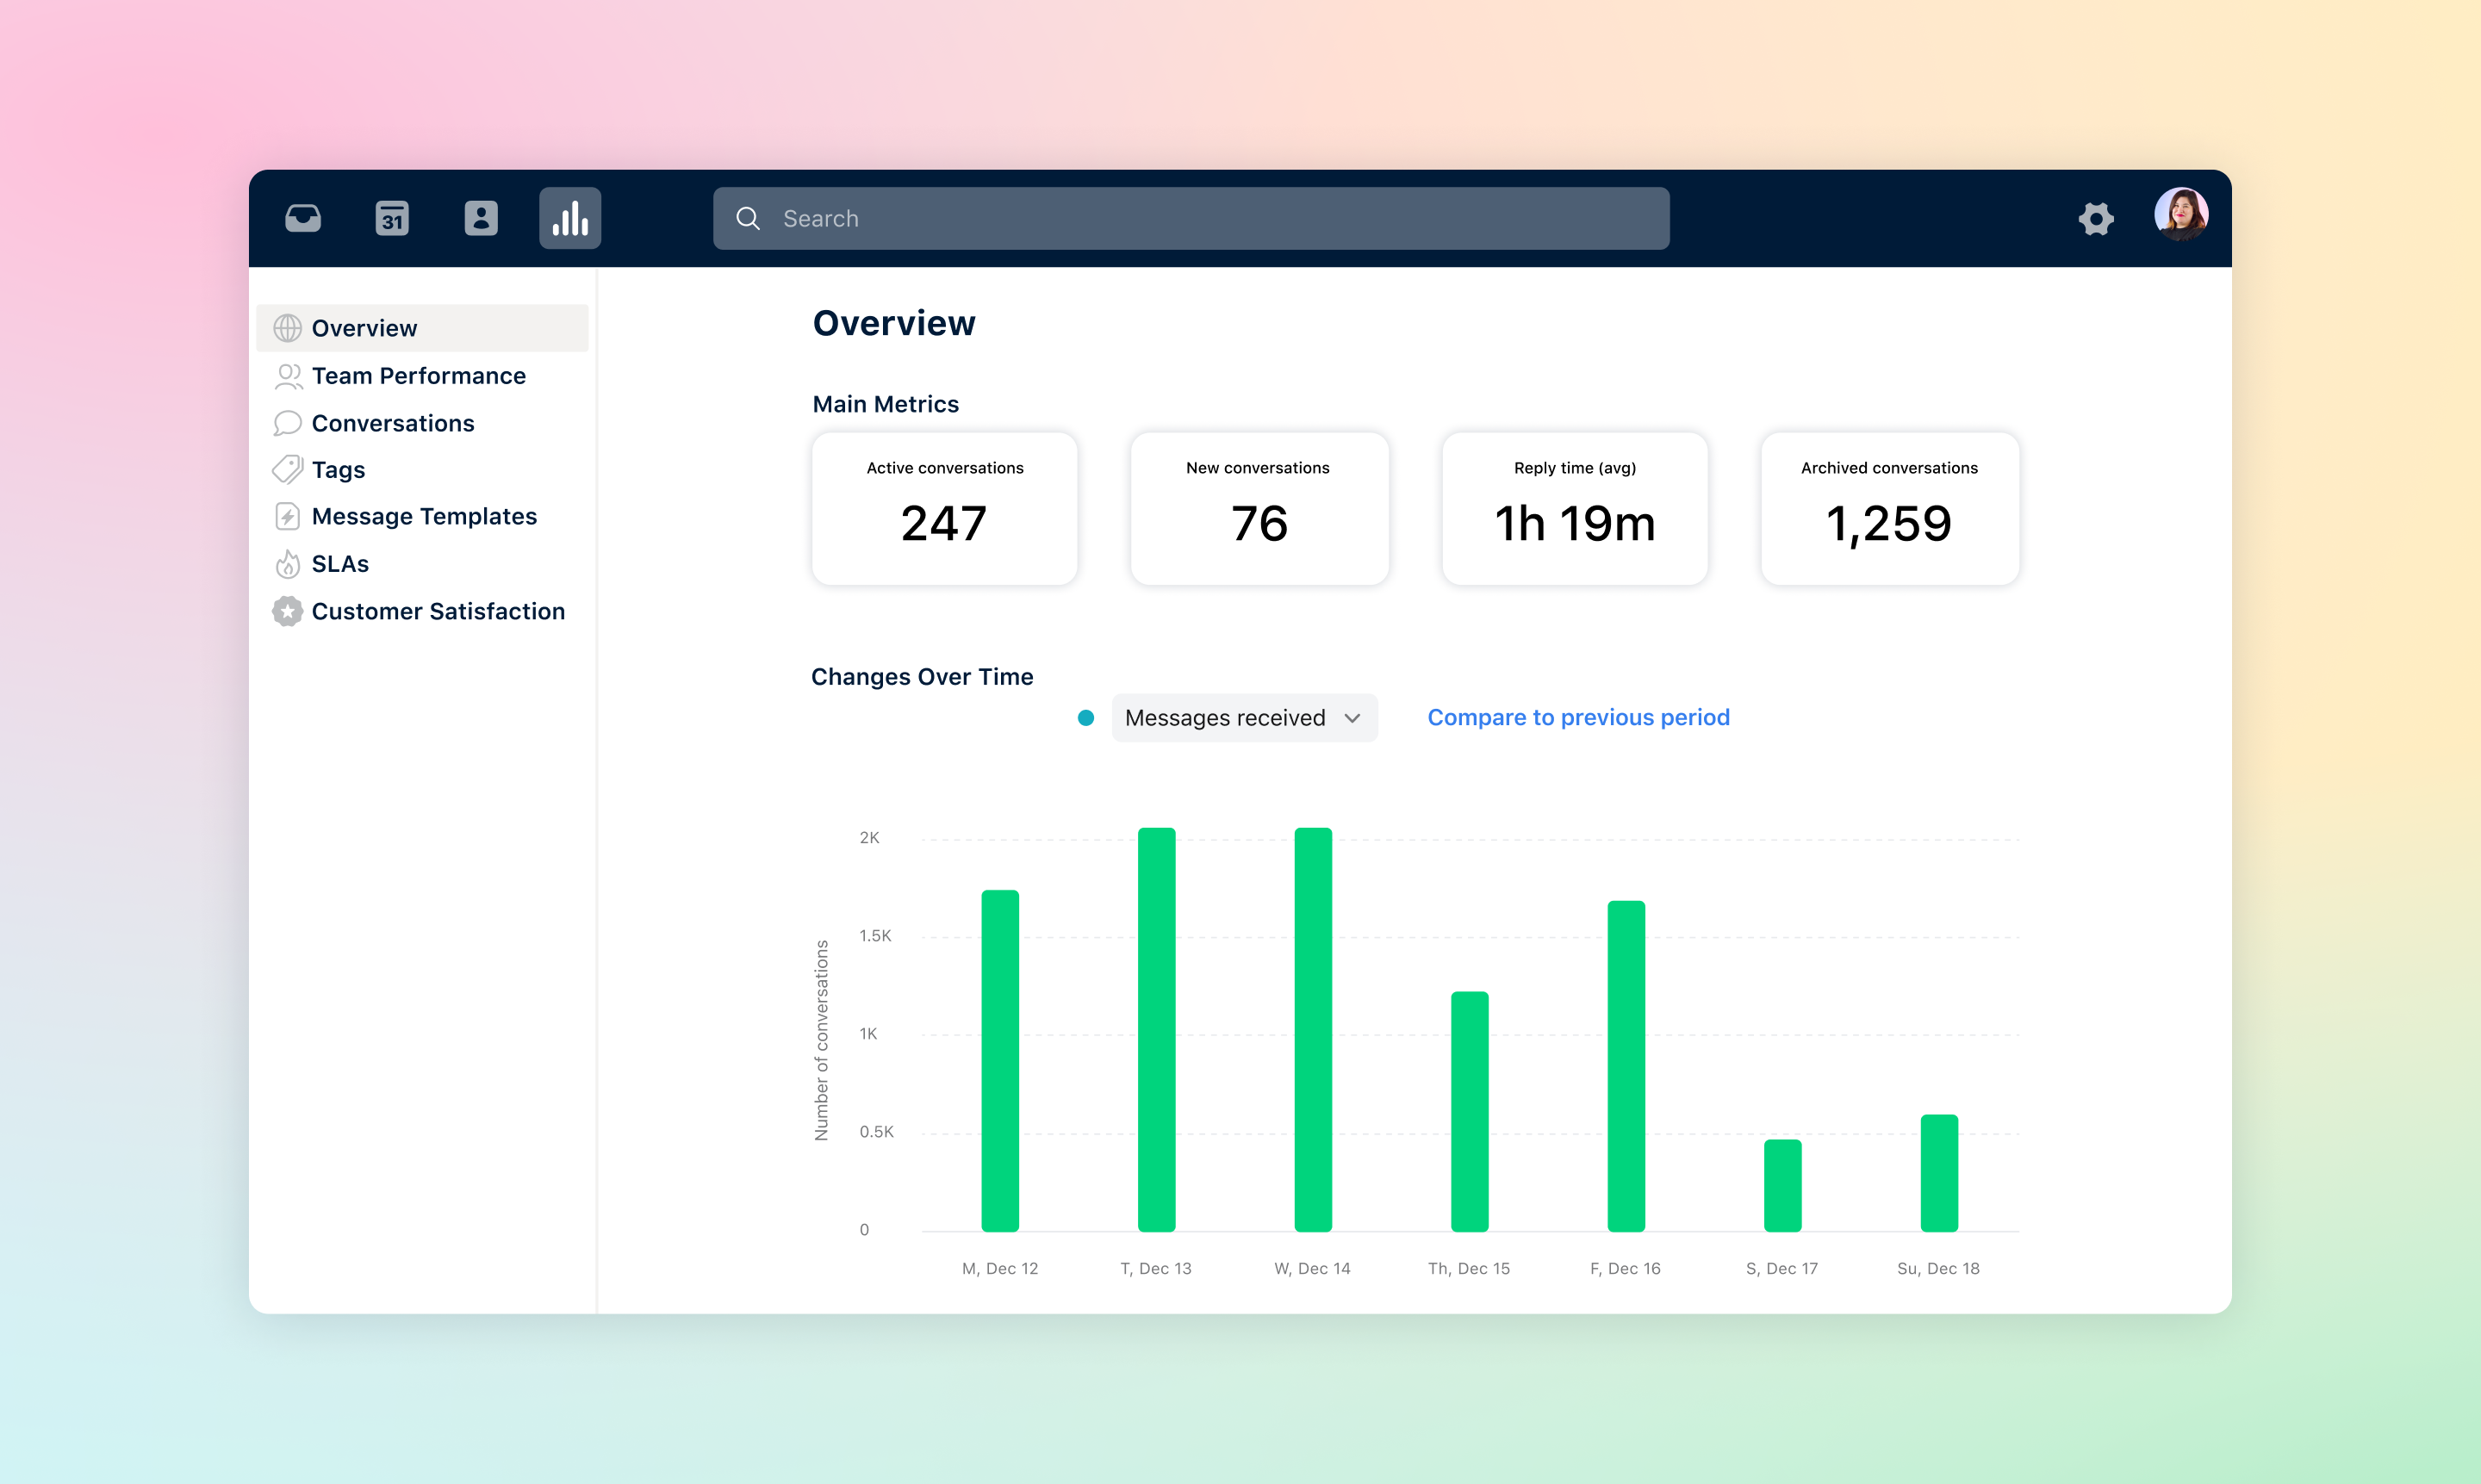Screen dimensions: 2481x1484
Task: Click the search magnifier icon
Action: [748, 218]
